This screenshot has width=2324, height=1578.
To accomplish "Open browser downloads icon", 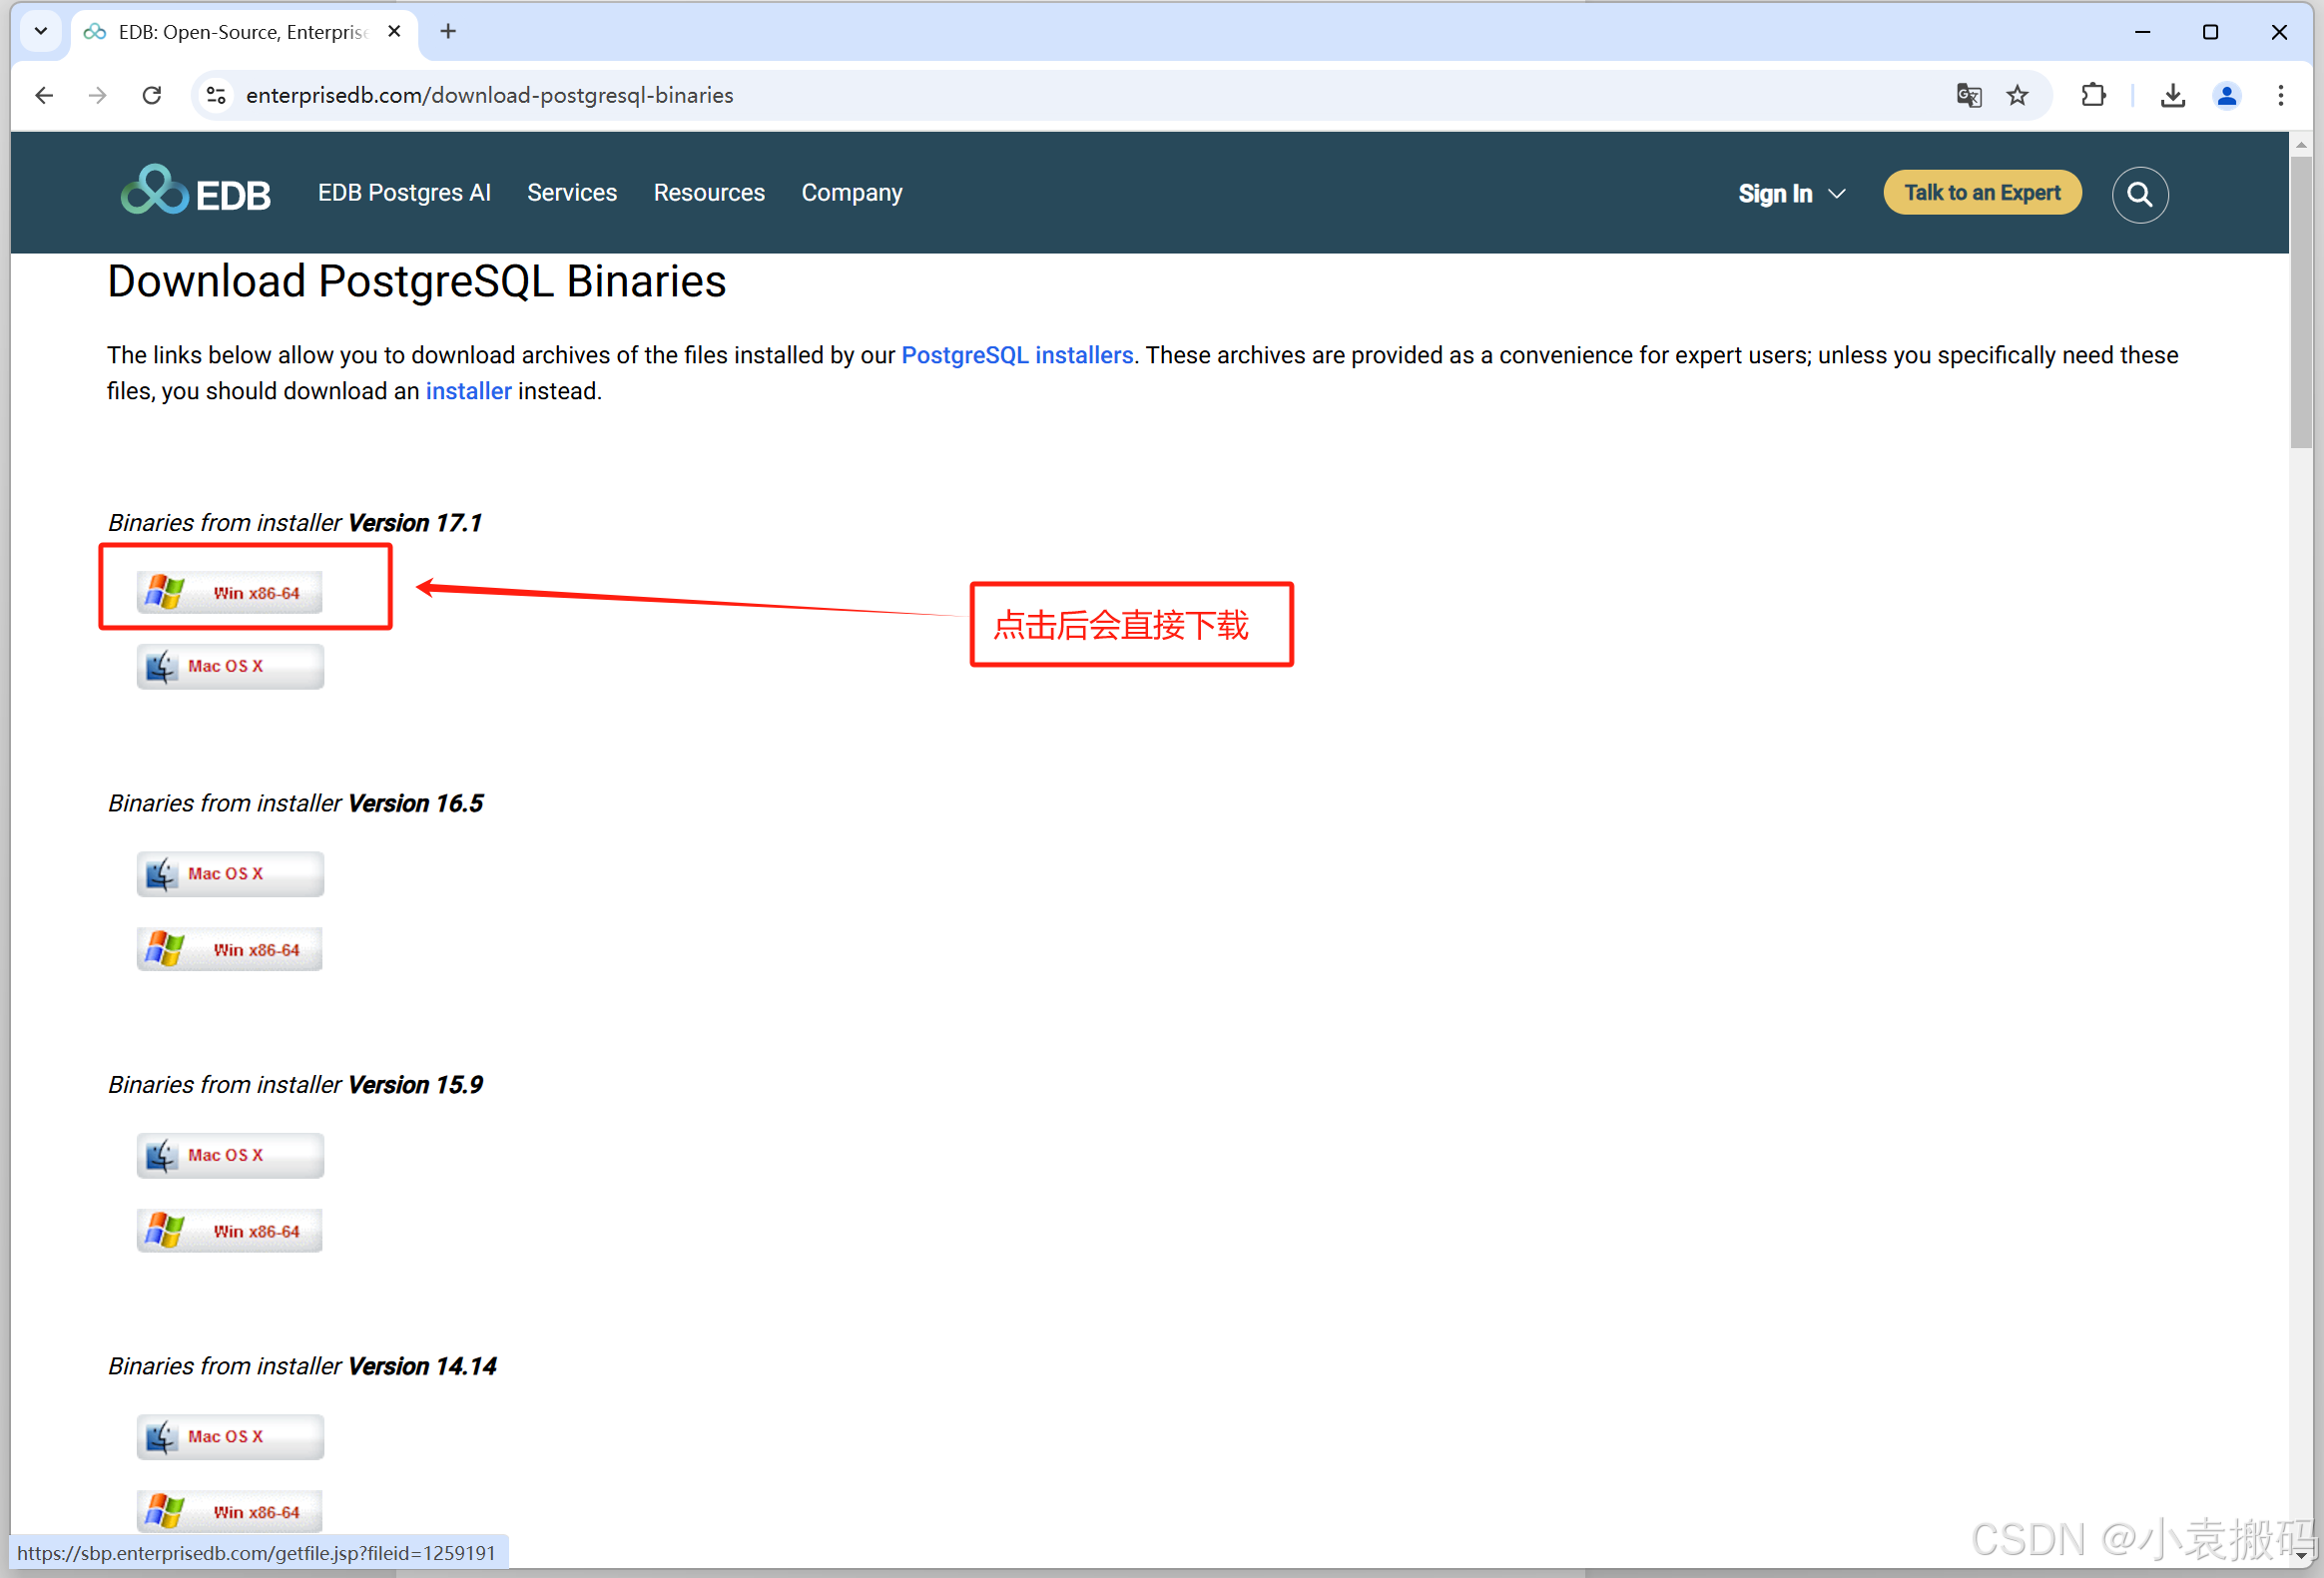I will tap(2172, 95).
